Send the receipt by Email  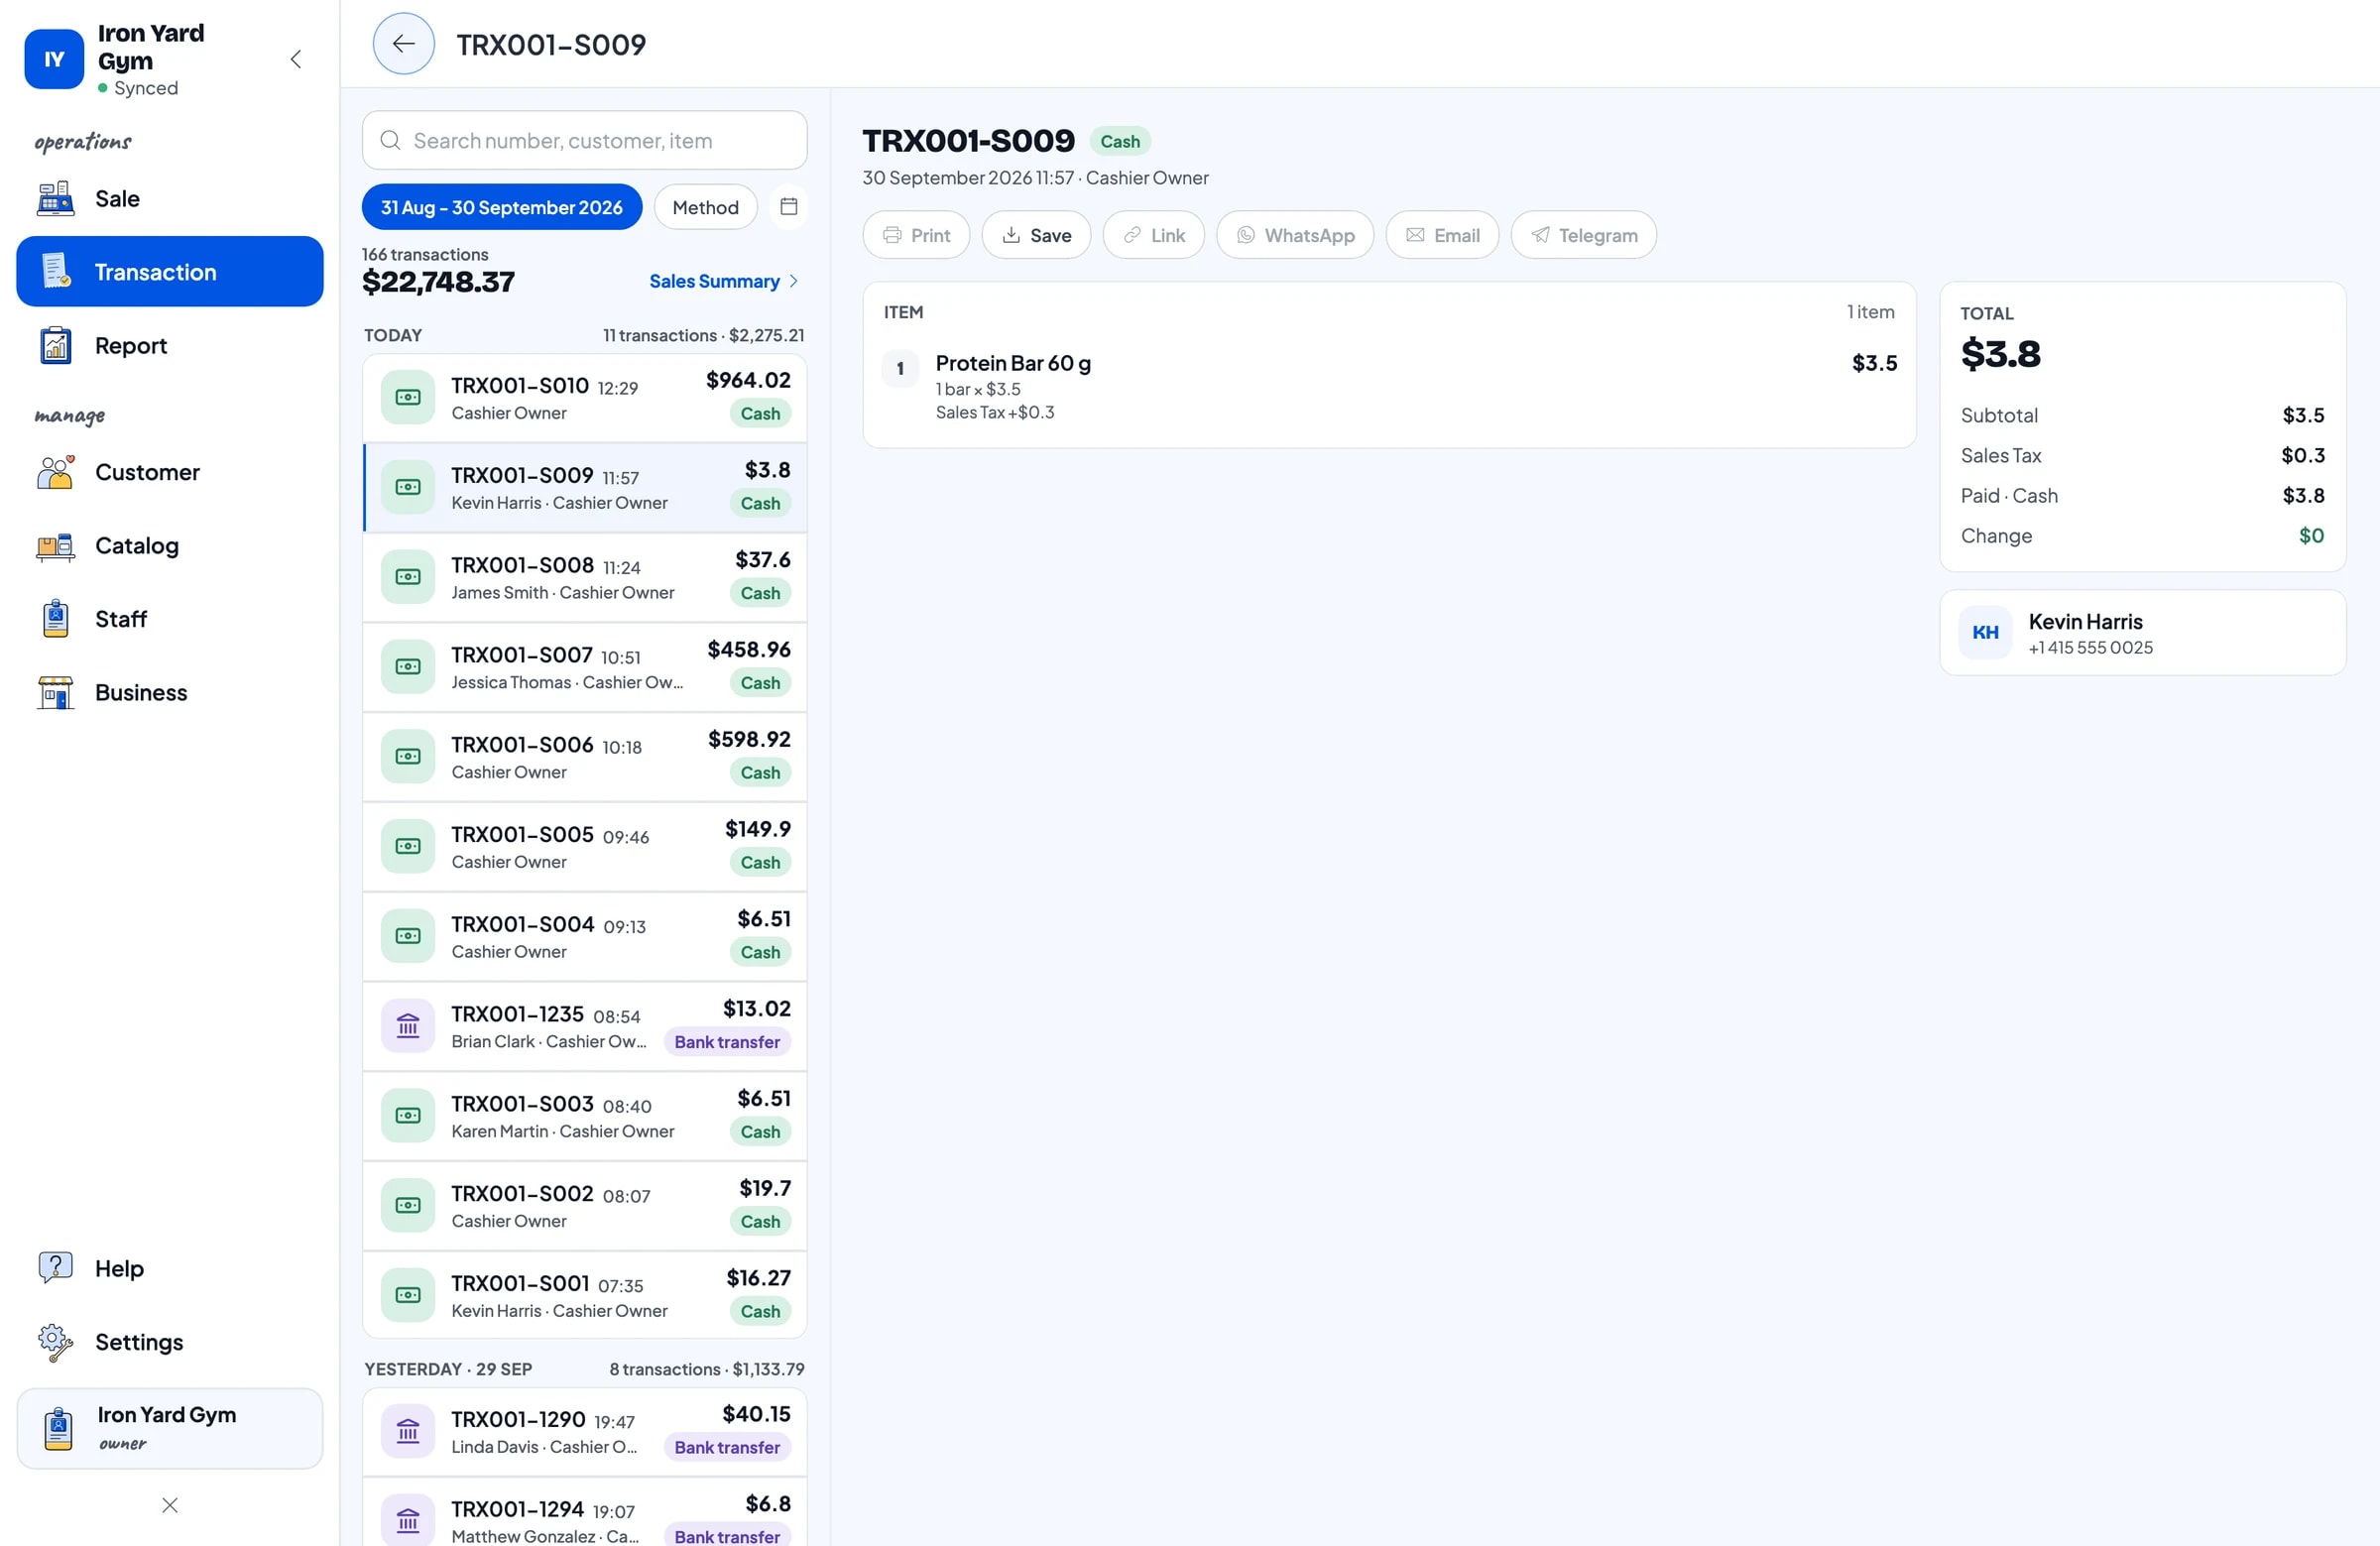[x=1442, y=235]
